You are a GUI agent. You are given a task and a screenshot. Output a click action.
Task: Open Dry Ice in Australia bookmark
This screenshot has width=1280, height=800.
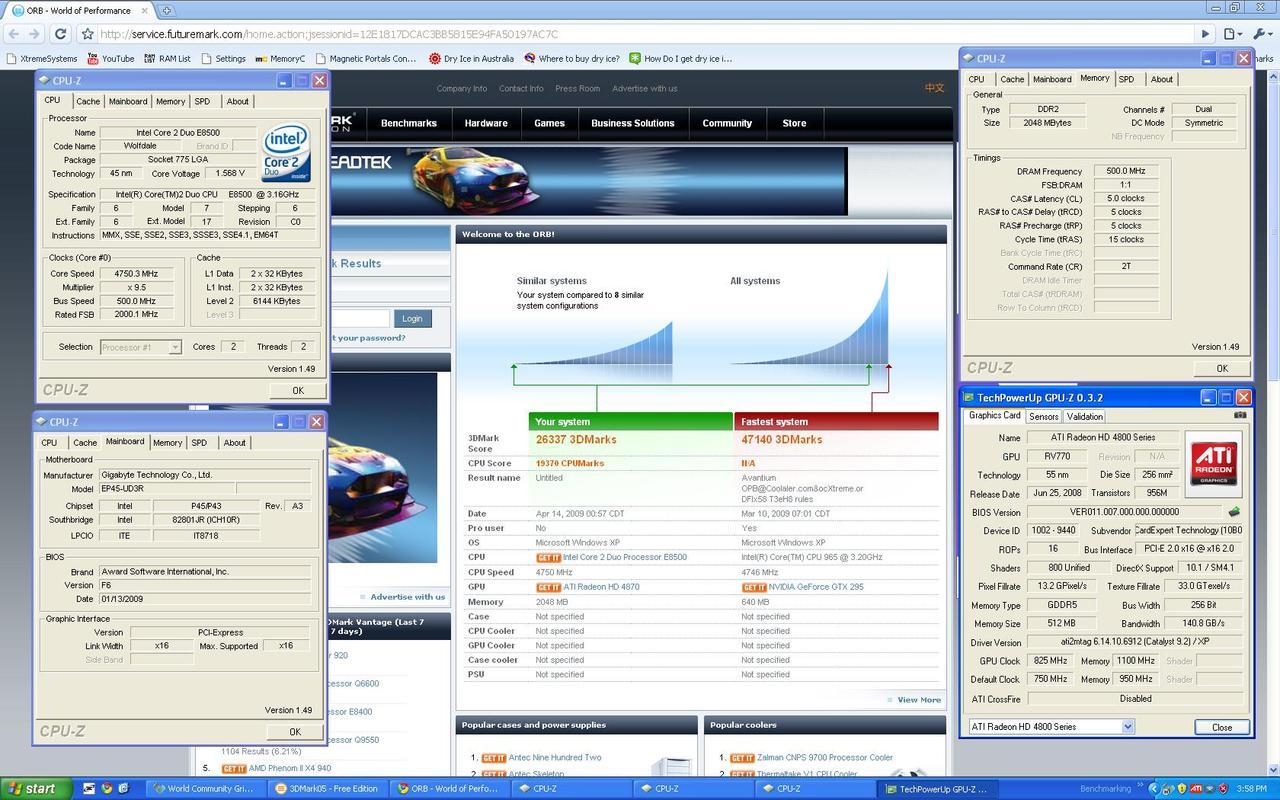tap(471, 58)
